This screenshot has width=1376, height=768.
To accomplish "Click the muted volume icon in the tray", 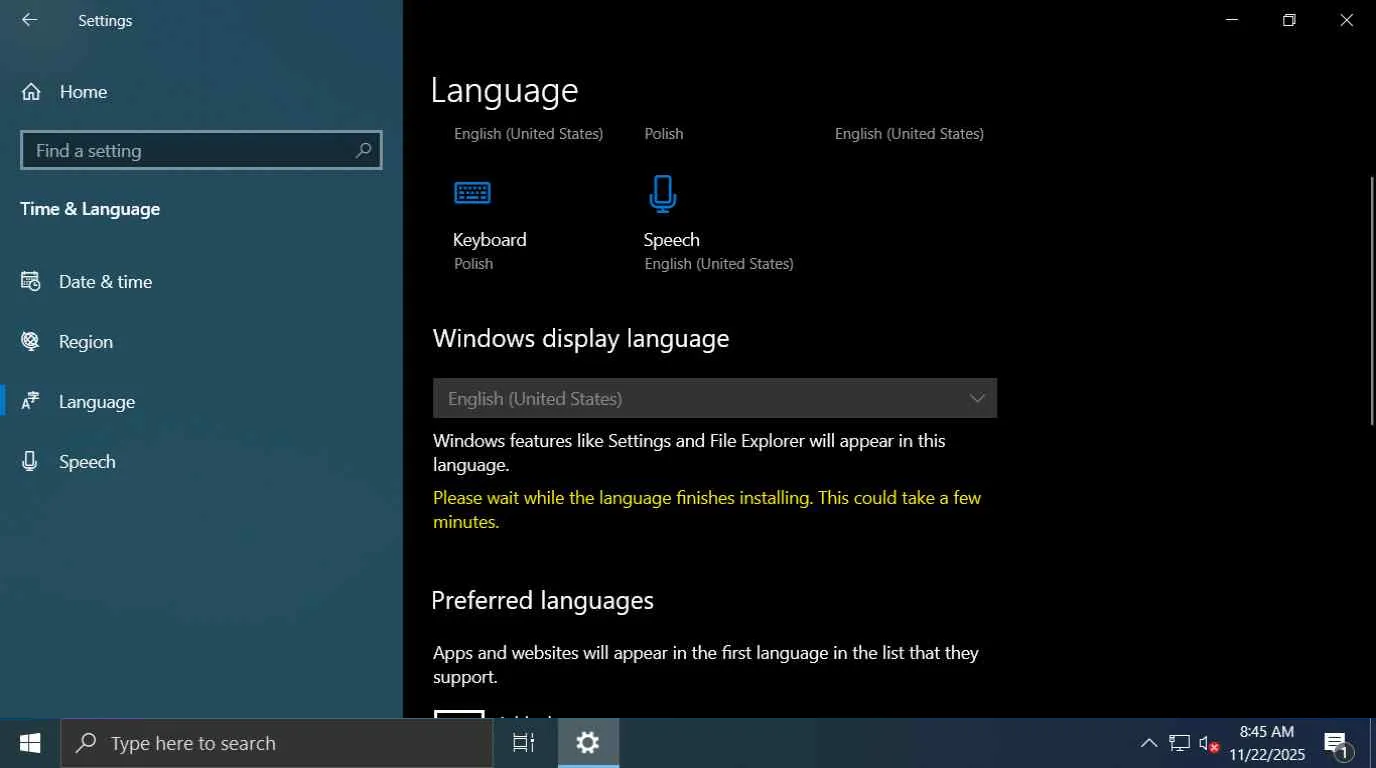I will tap(1209, 743).
